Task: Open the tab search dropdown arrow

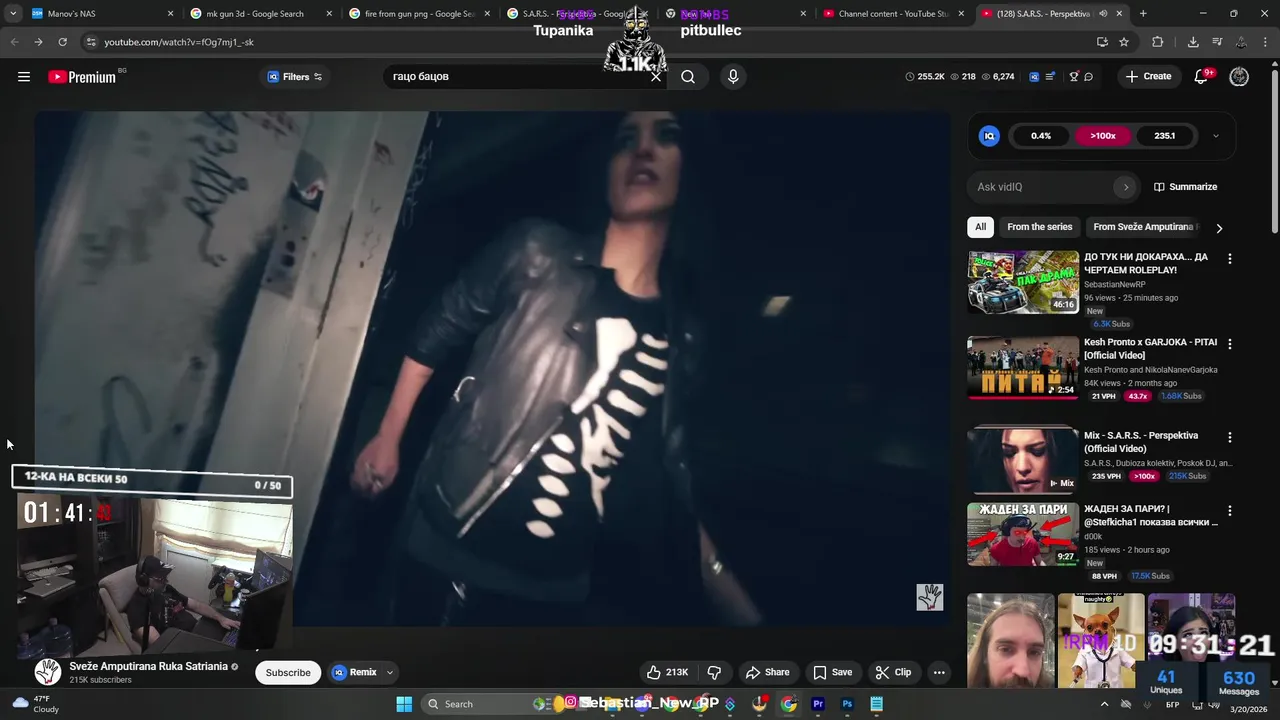Action: [12, 14]
